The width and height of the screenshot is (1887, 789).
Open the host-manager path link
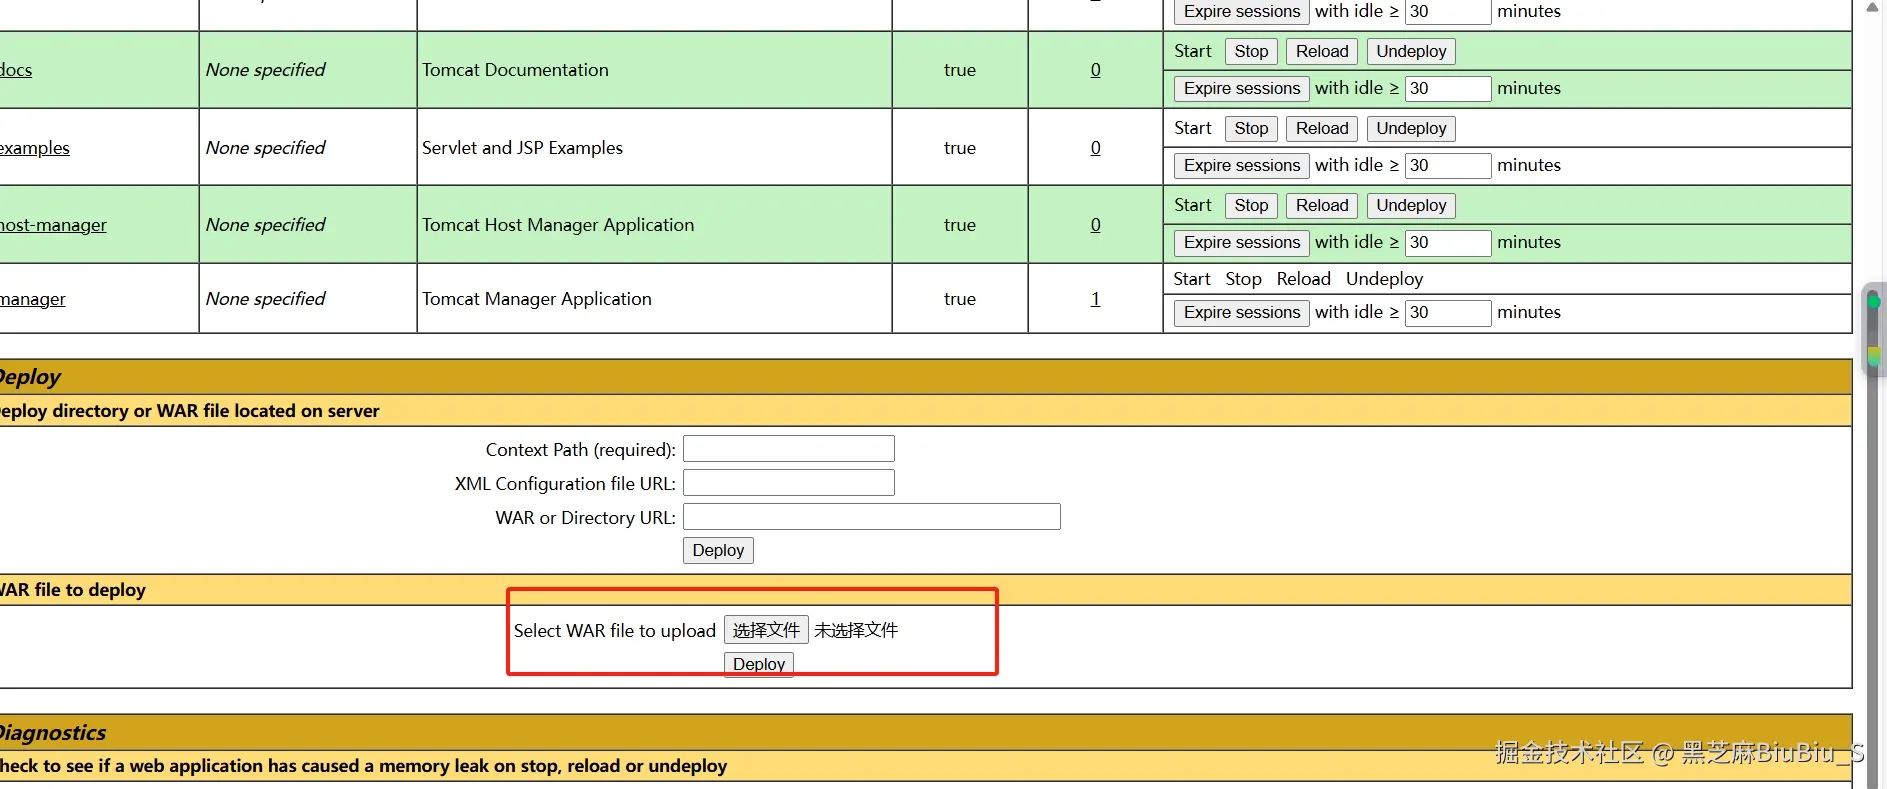[x=53, y=225]
